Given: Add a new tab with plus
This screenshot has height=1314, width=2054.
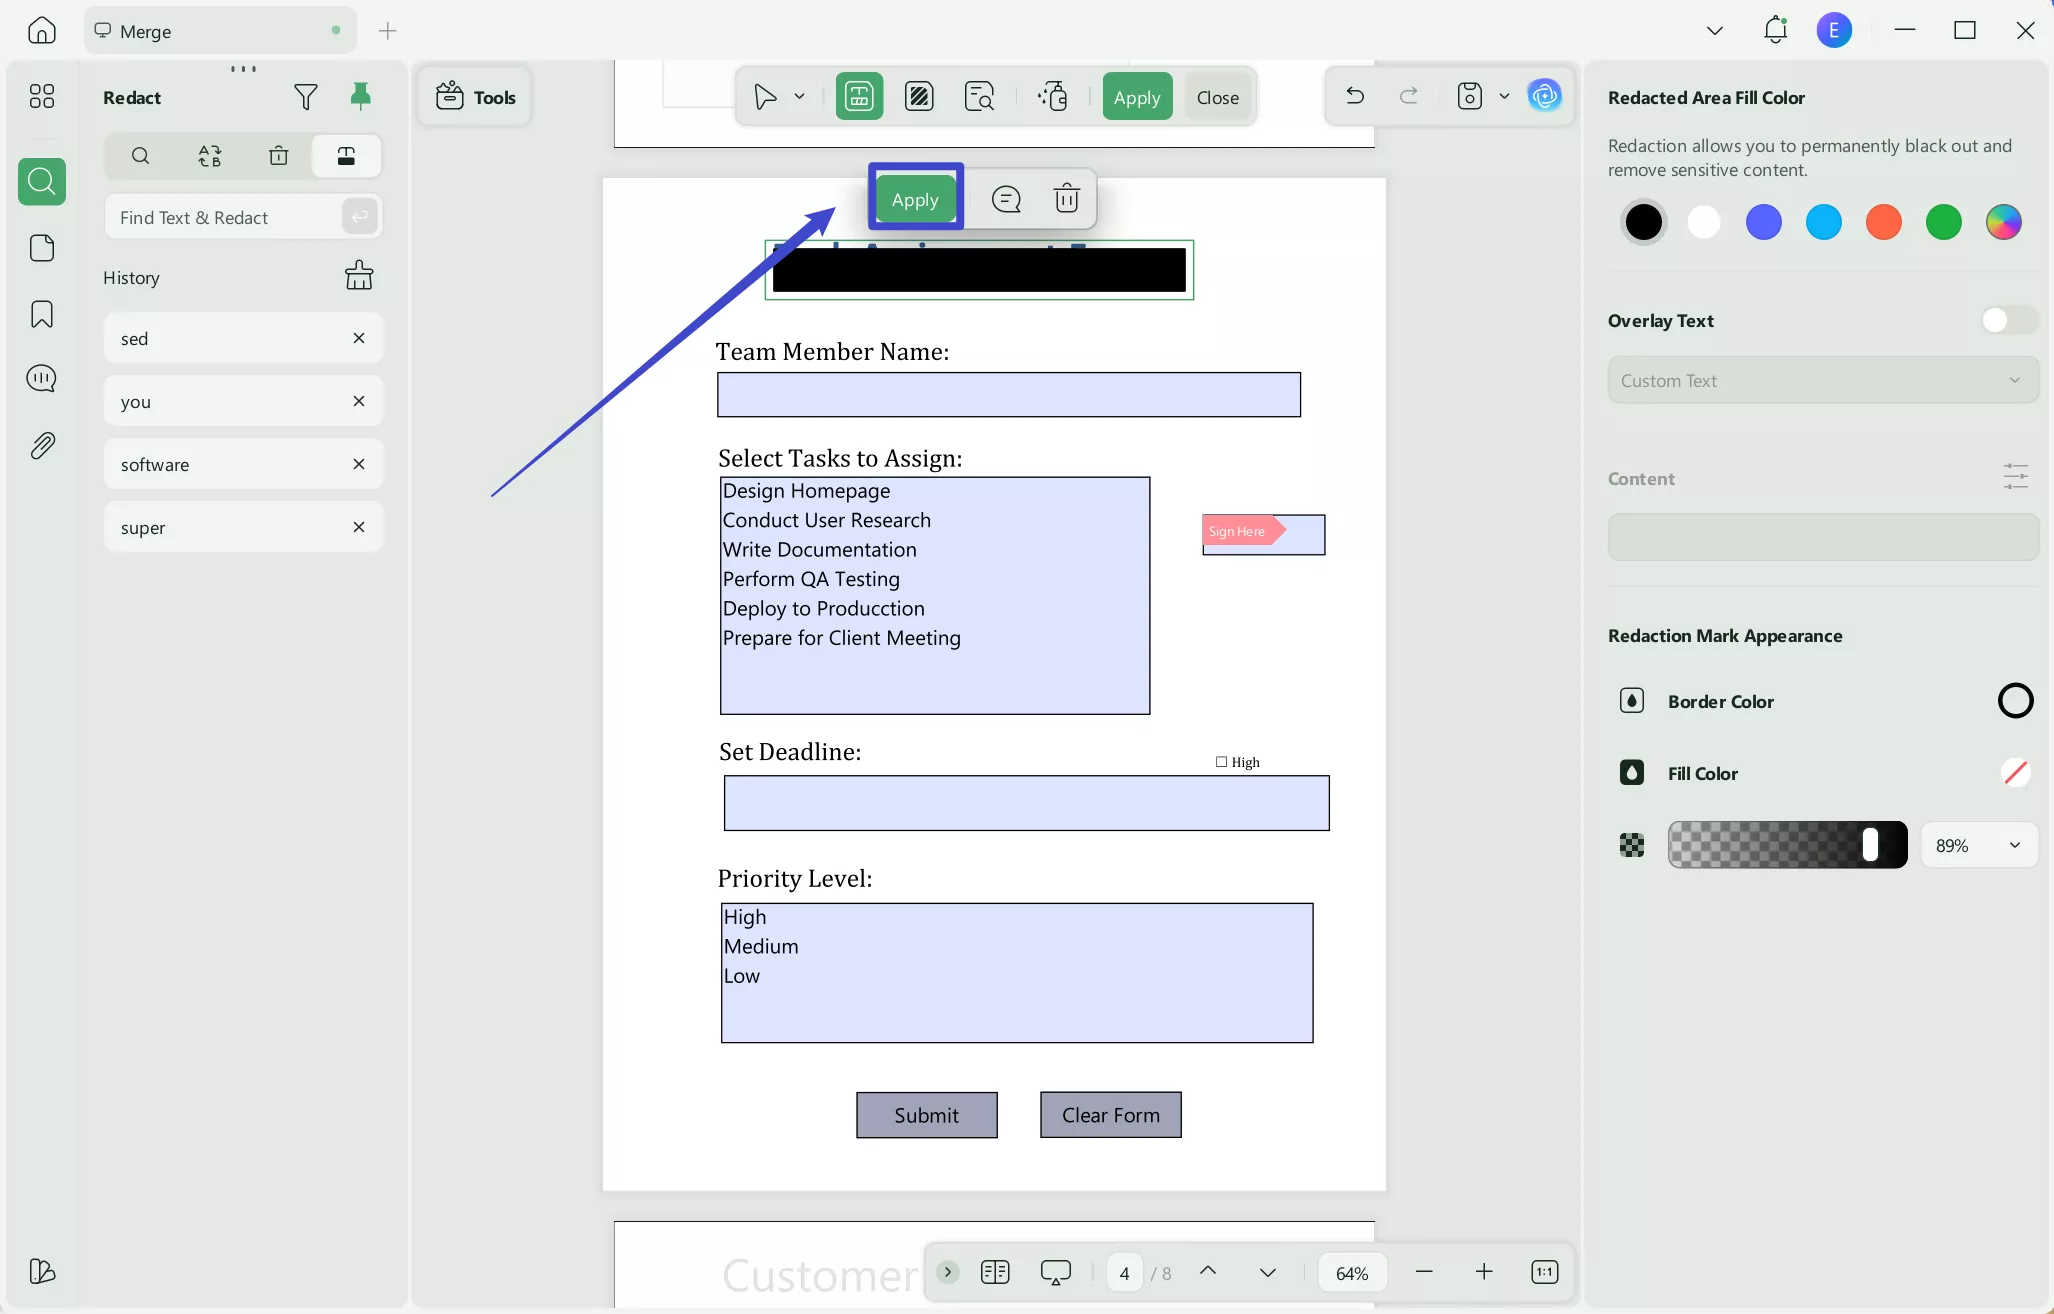Looking at the screenshot, I should pos(388,31).
